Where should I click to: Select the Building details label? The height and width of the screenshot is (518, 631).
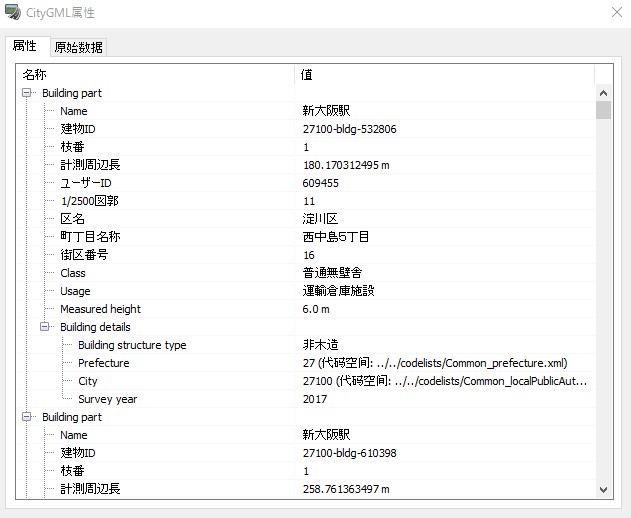pos(95,327)
